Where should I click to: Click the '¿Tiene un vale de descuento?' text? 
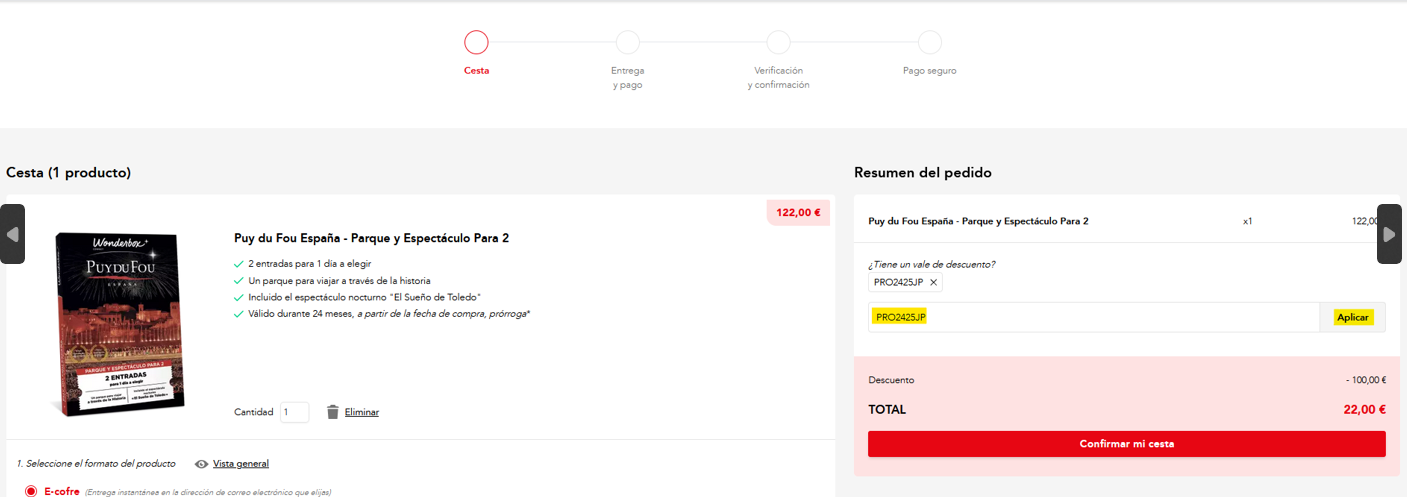click(x=932, y=264)
